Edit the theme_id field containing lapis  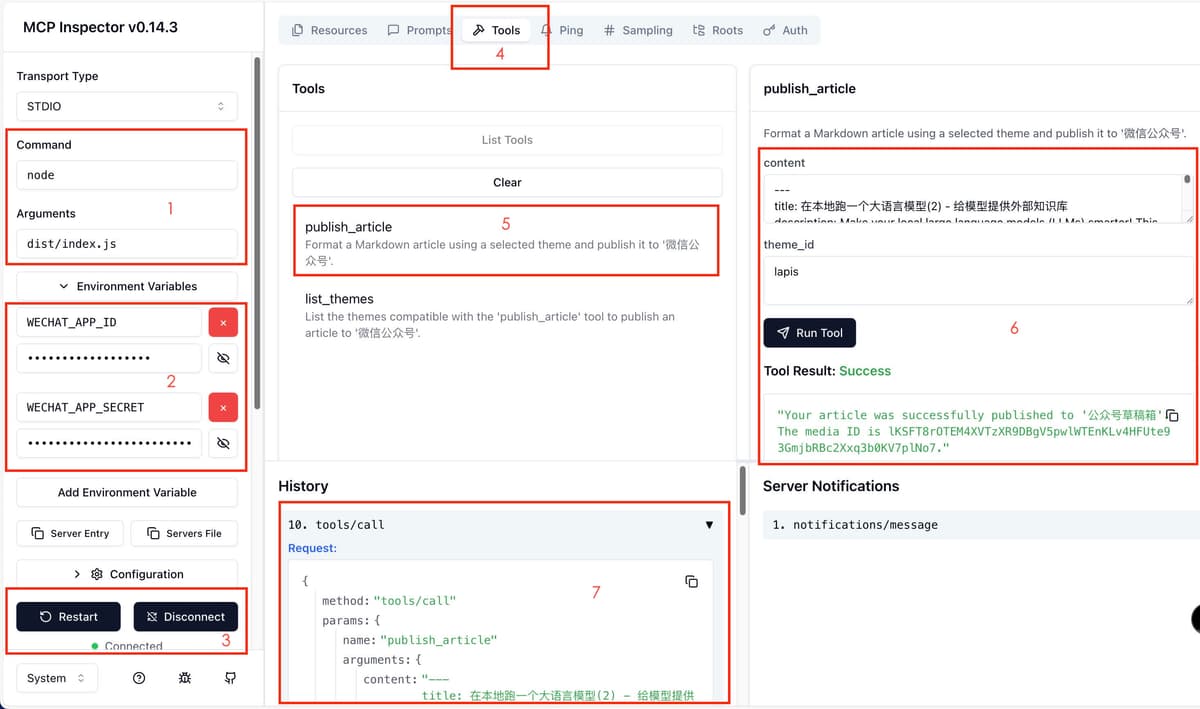tap(978, 281)
